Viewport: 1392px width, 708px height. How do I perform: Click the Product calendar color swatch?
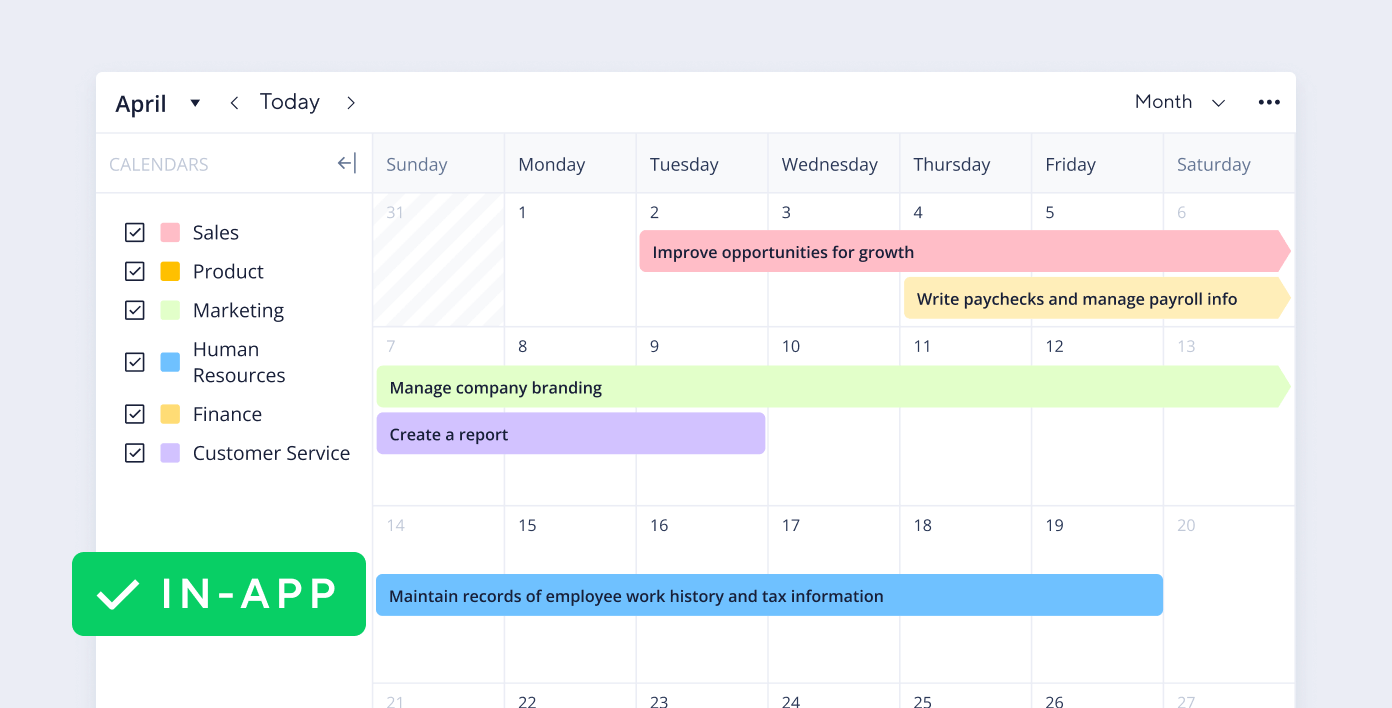170,271
